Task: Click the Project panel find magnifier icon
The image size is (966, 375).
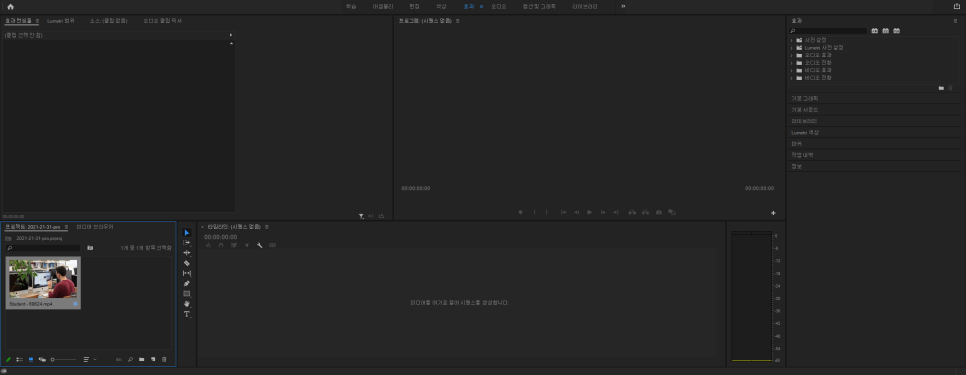Action: coord(130,359)
